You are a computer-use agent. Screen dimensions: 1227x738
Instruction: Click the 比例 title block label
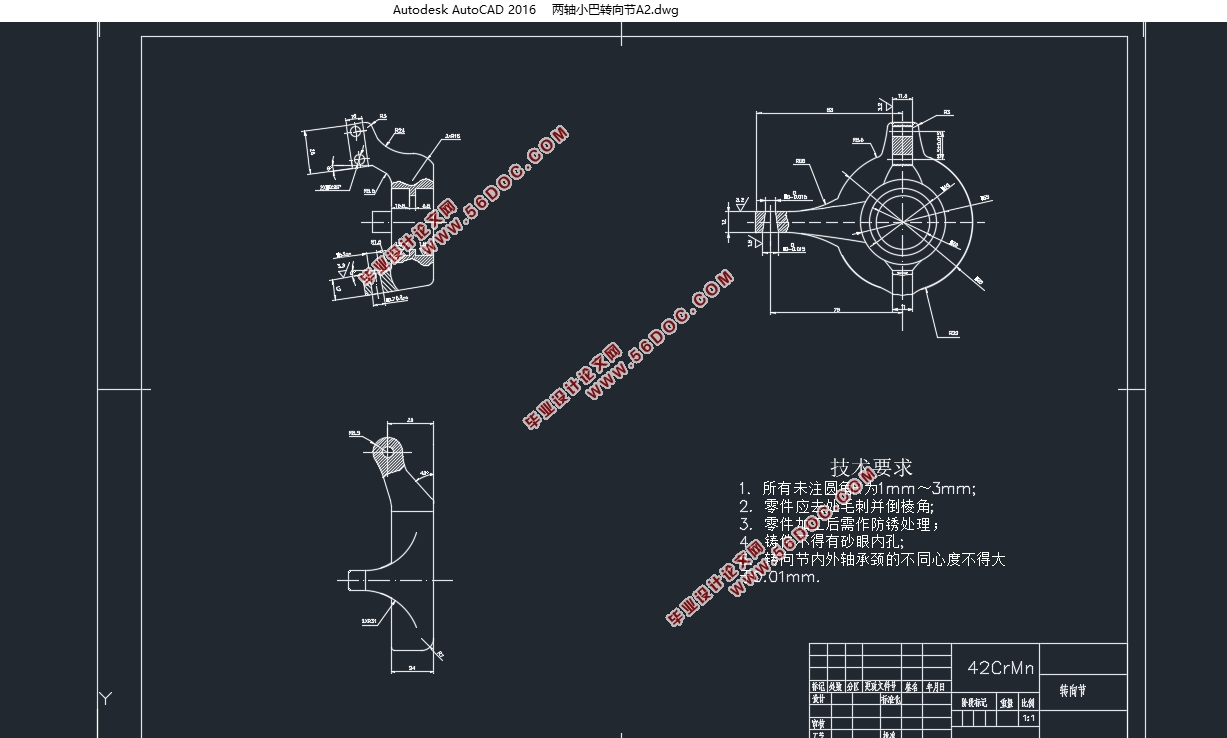(x=1027, y=703)
